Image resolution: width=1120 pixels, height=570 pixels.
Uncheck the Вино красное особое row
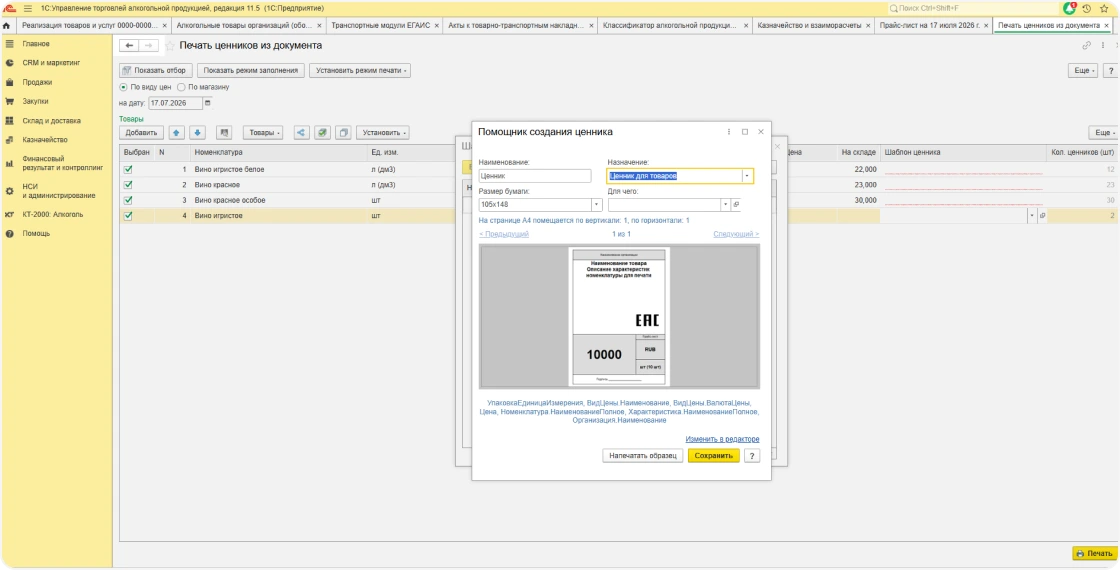coord(128,201)
